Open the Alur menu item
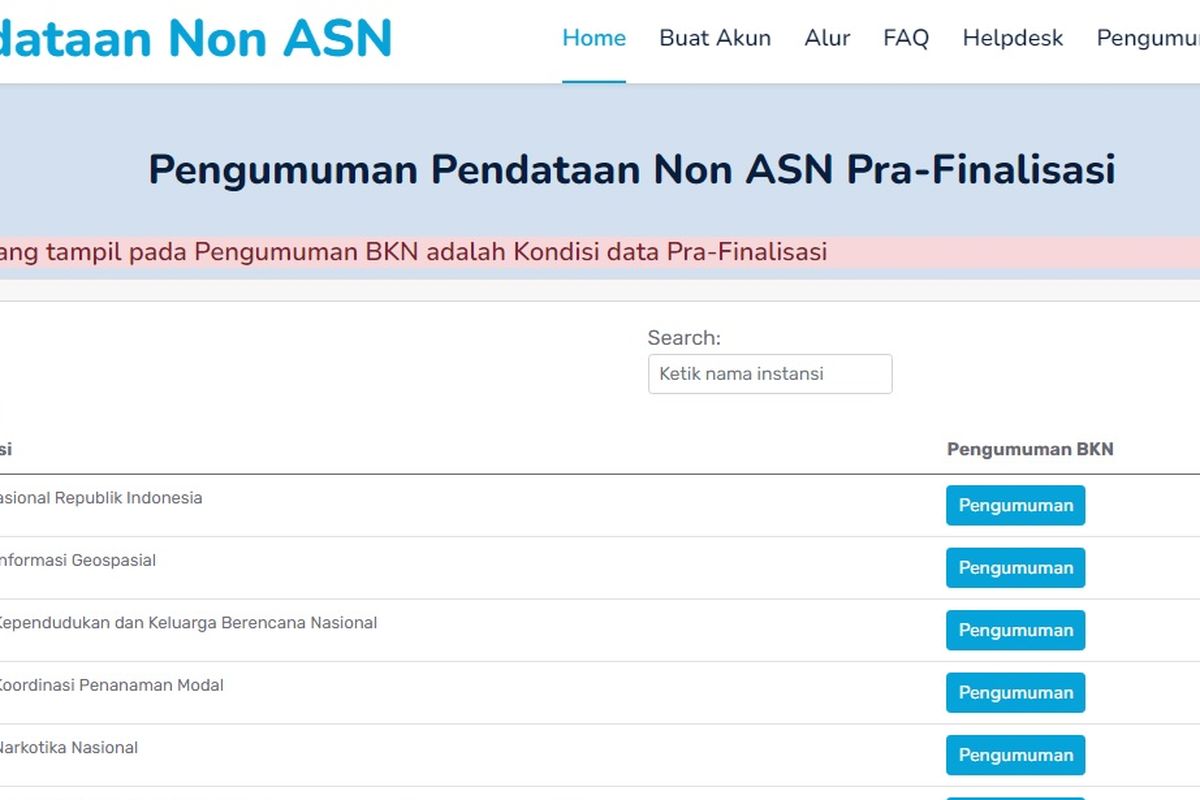Screen dimensions: 1200x800 (827, 39)
